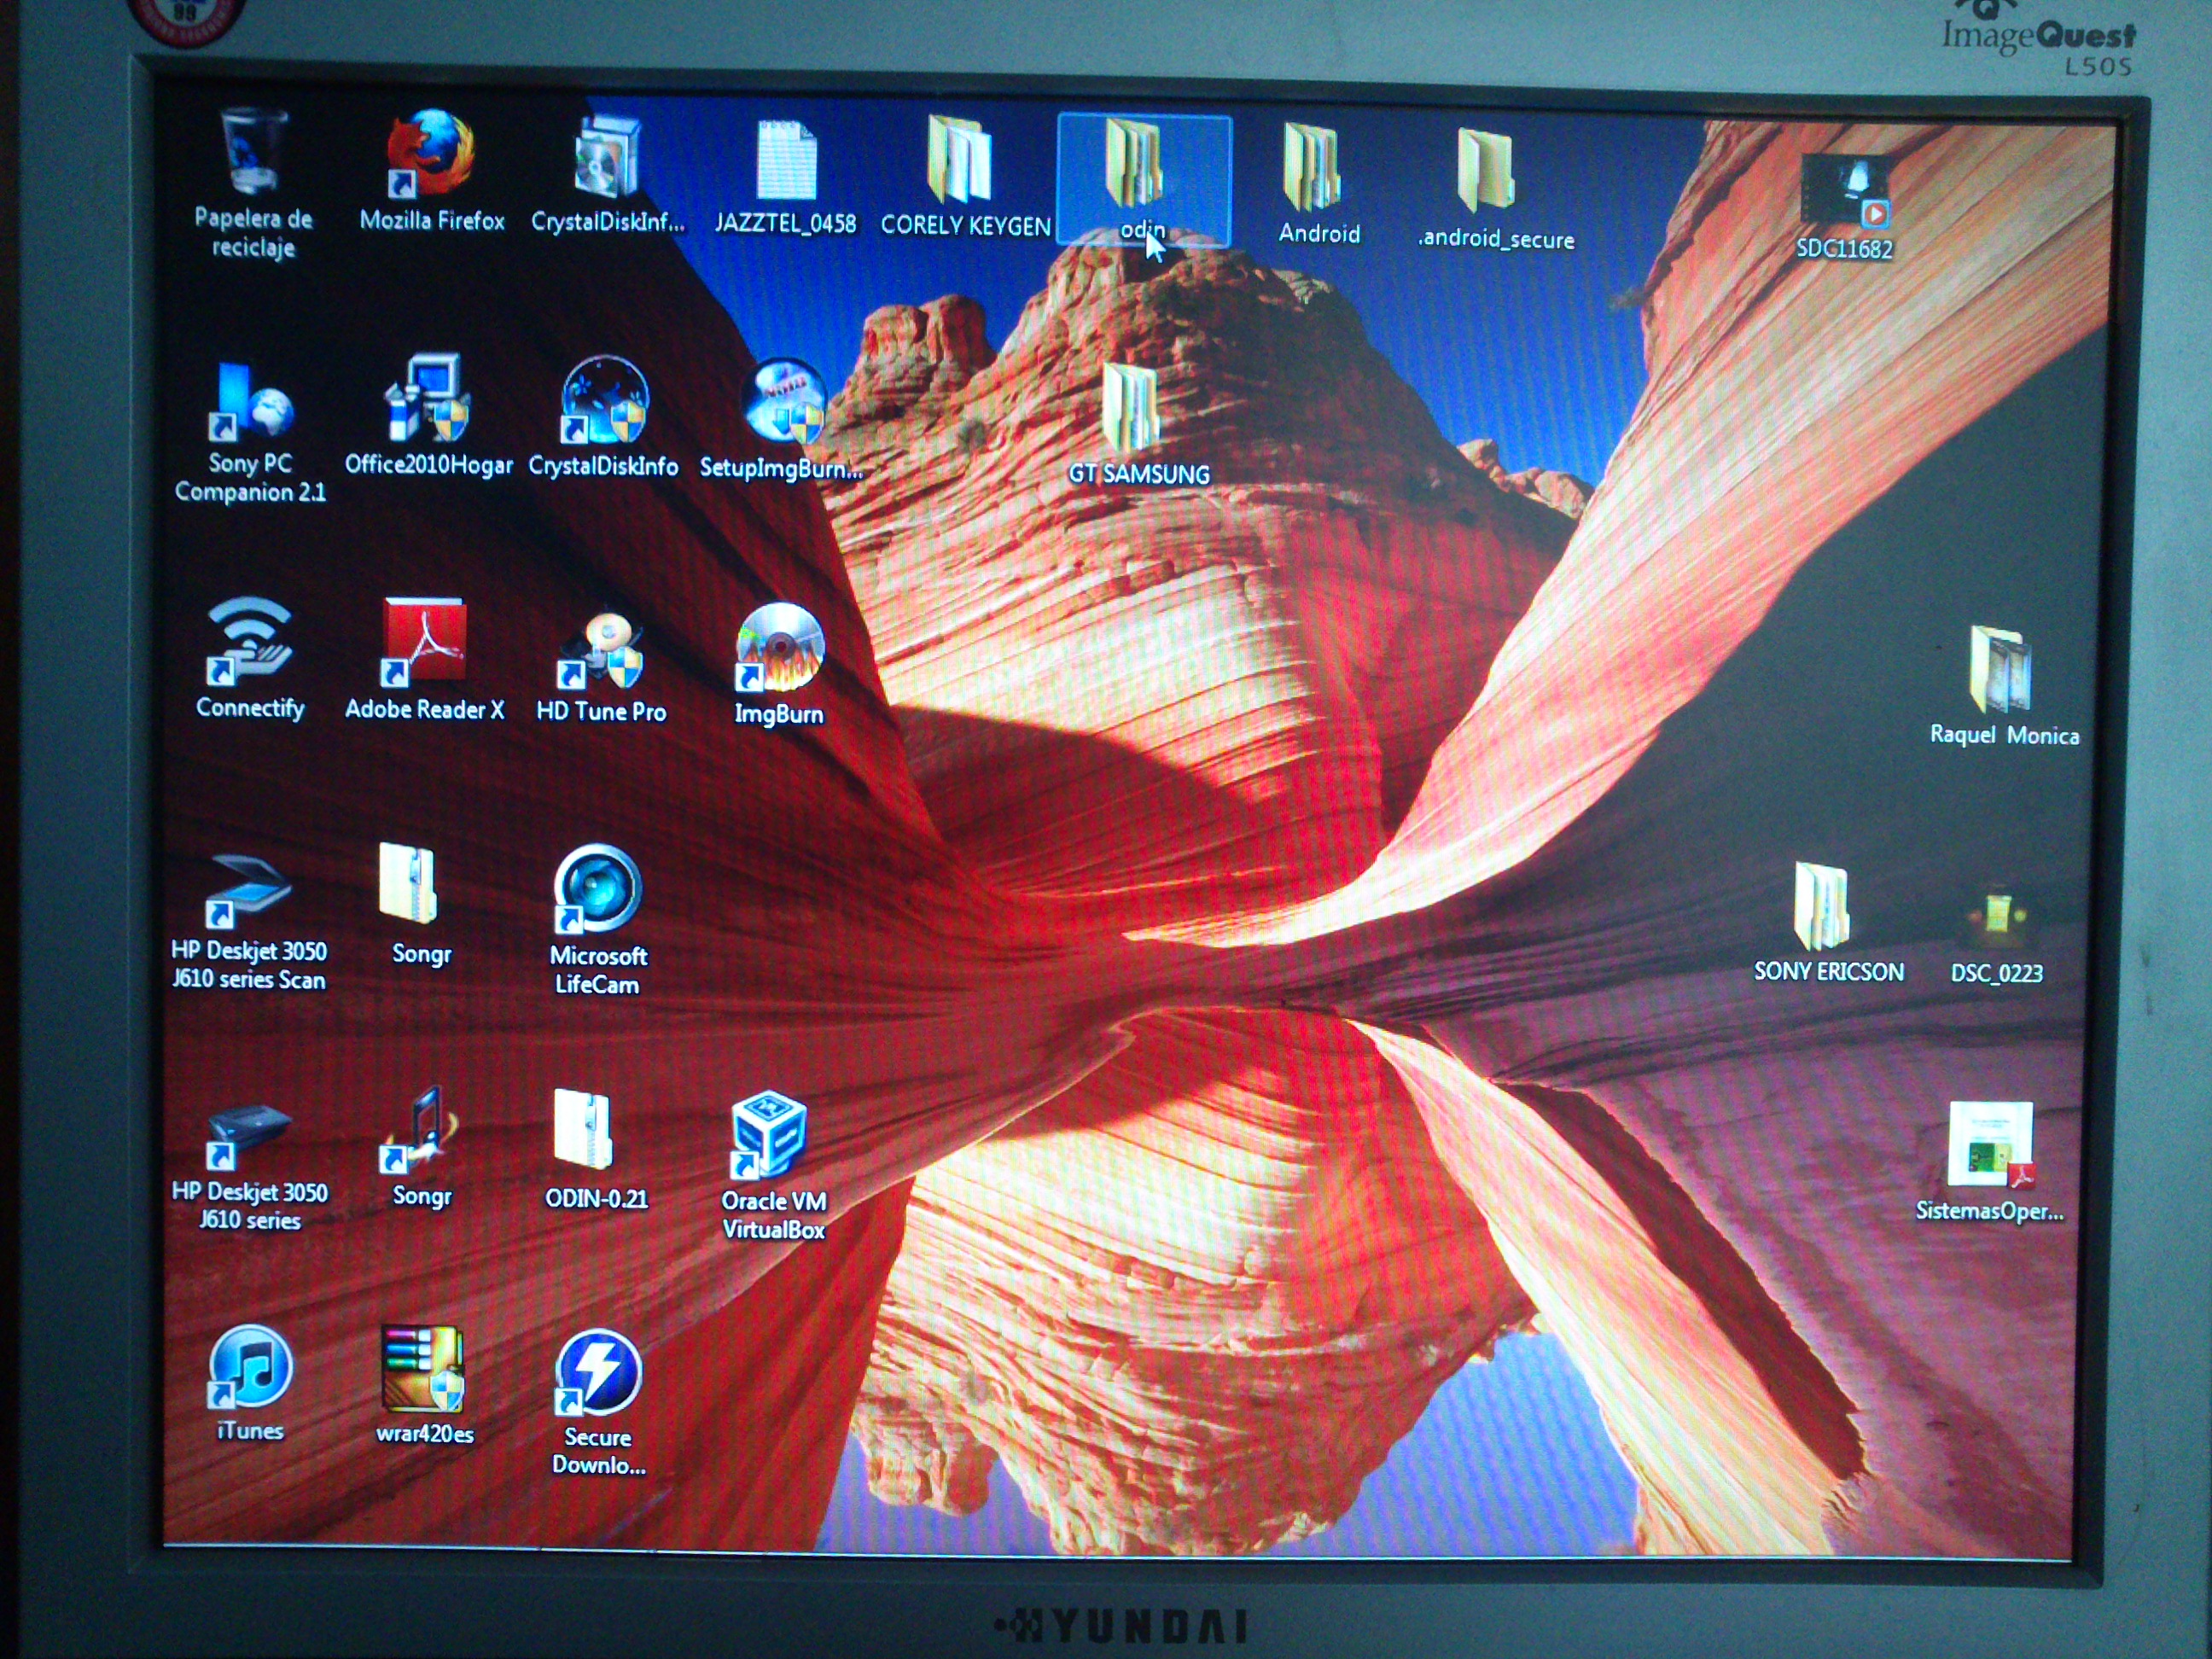Select the Adobe Reader X icon
The width and height of the screenshot is (2212, 1659).
coord(424,643)
